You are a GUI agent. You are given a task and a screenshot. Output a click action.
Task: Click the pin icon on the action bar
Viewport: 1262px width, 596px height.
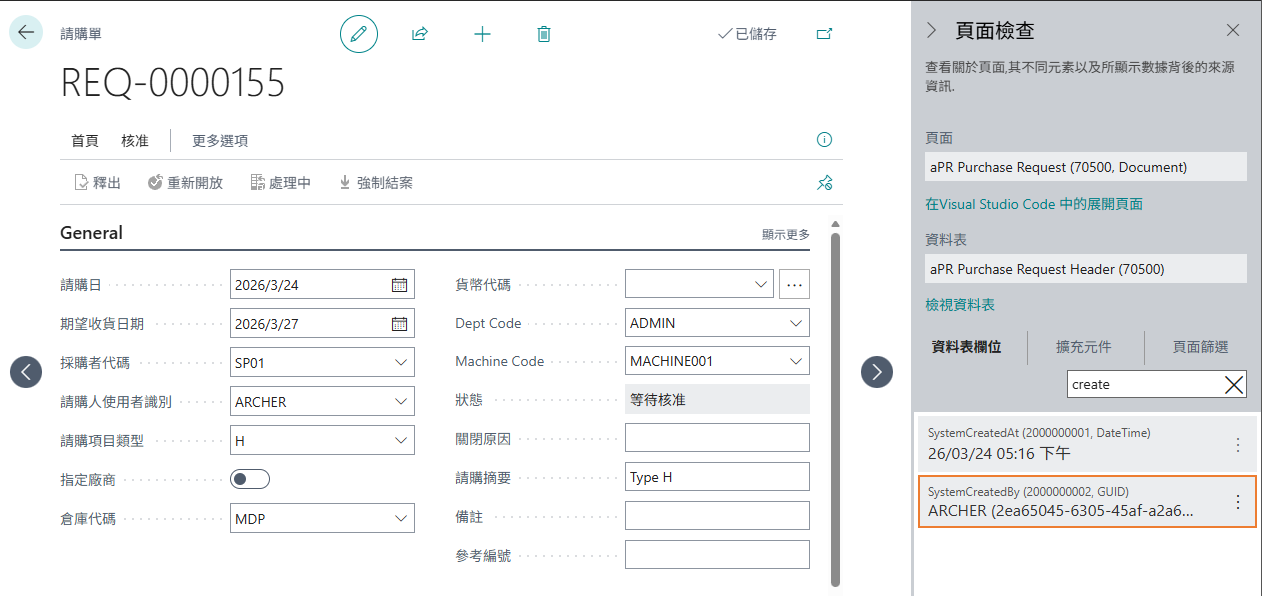(824, 183)
